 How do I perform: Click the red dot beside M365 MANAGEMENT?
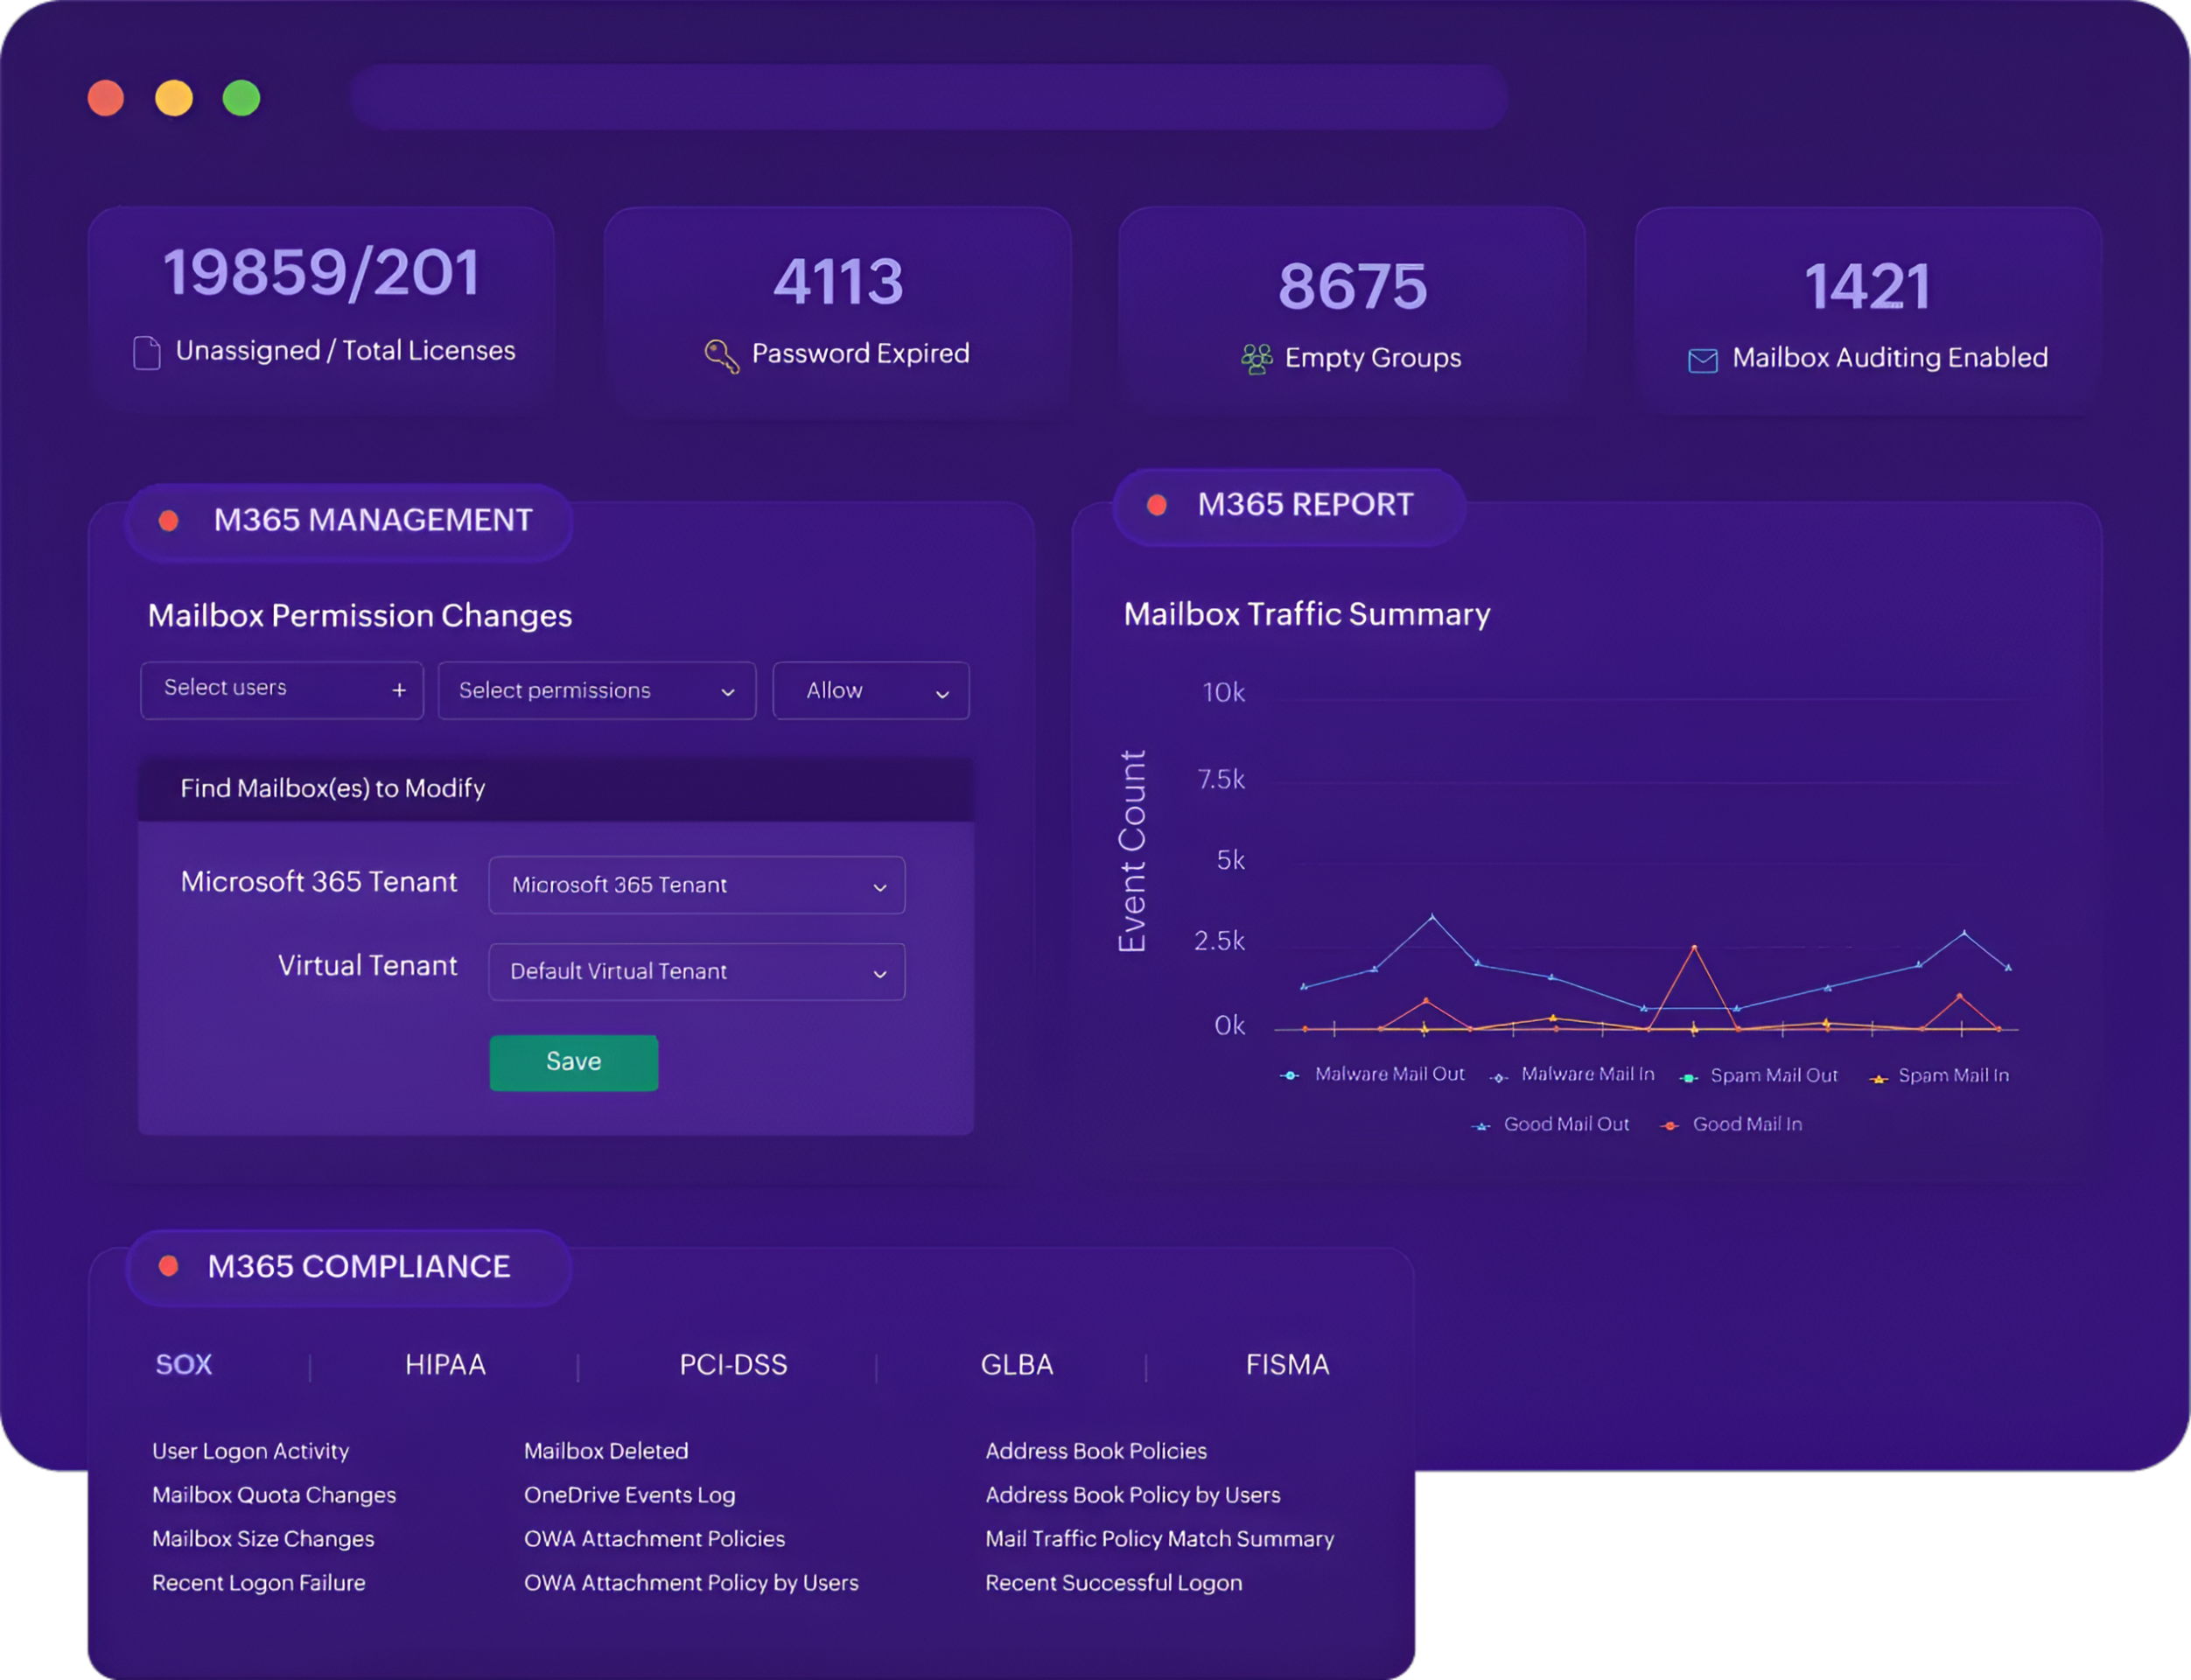pos(169,520)
